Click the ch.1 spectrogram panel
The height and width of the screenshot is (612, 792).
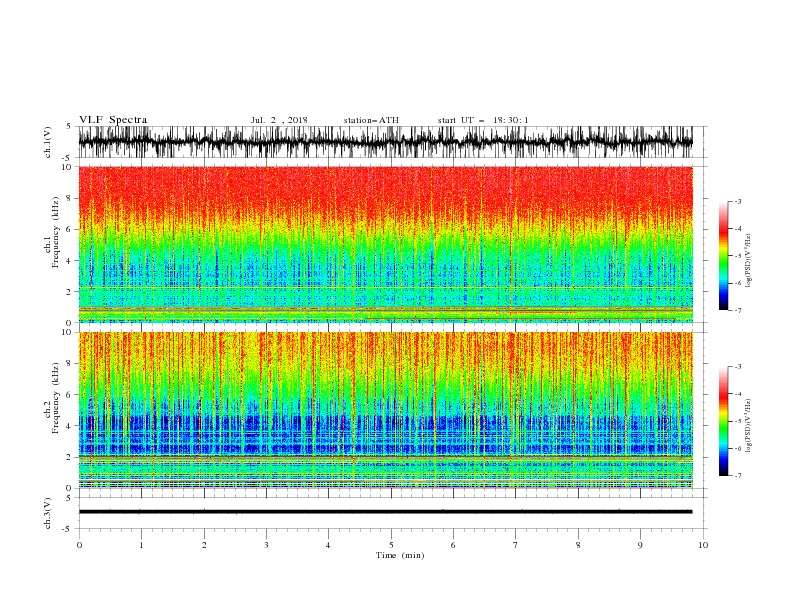385,244
